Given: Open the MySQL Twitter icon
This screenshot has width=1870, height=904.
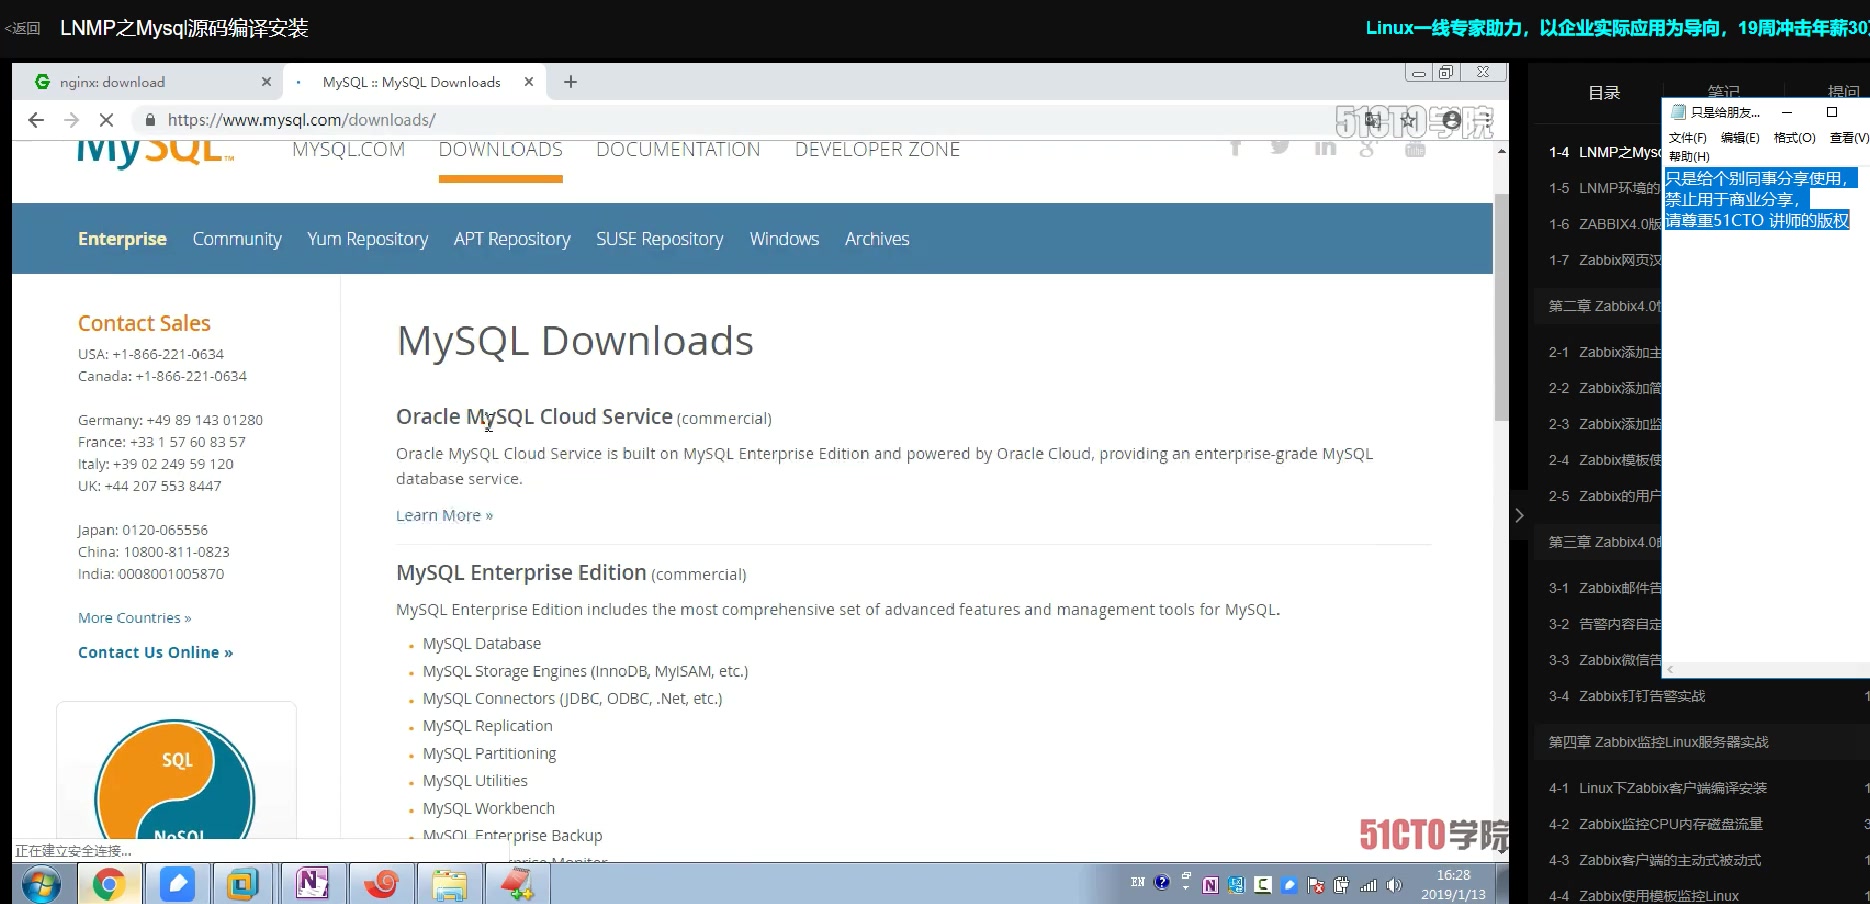Looking at the screenshot, I should coord(1280,148).
